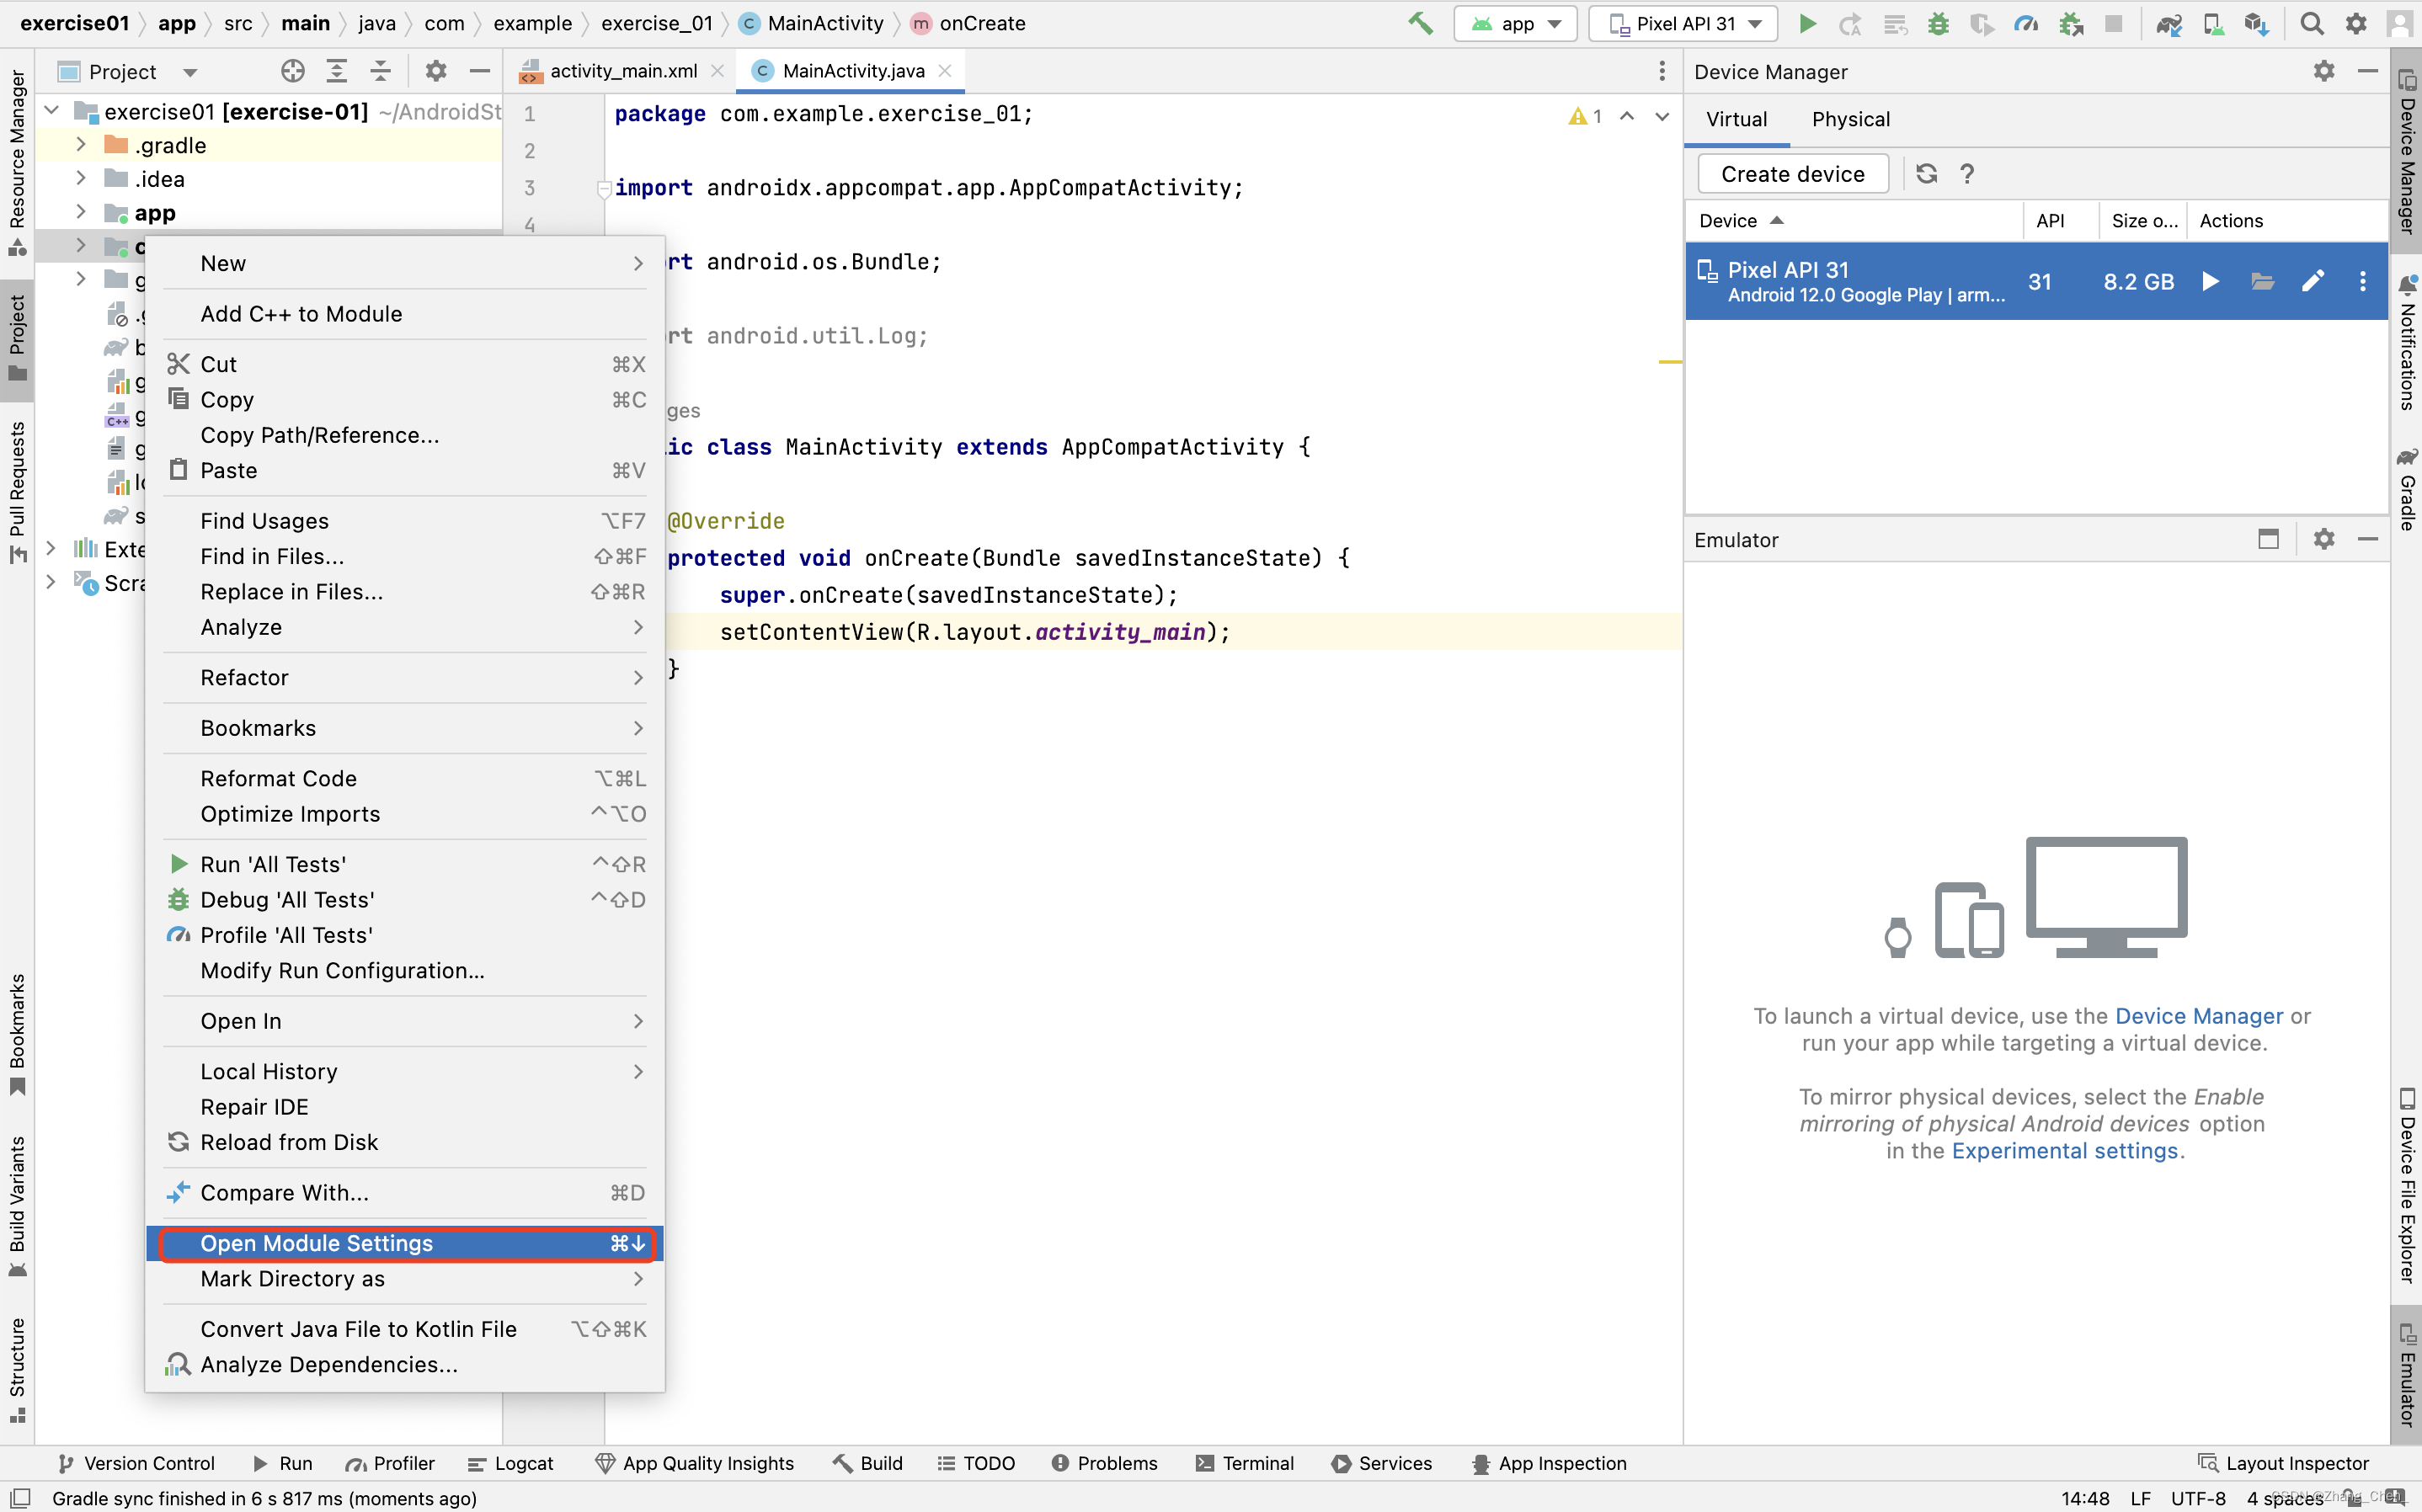Expand the New submenu arrow
Screen dimensions: 2422x1512
pos(638,263)
